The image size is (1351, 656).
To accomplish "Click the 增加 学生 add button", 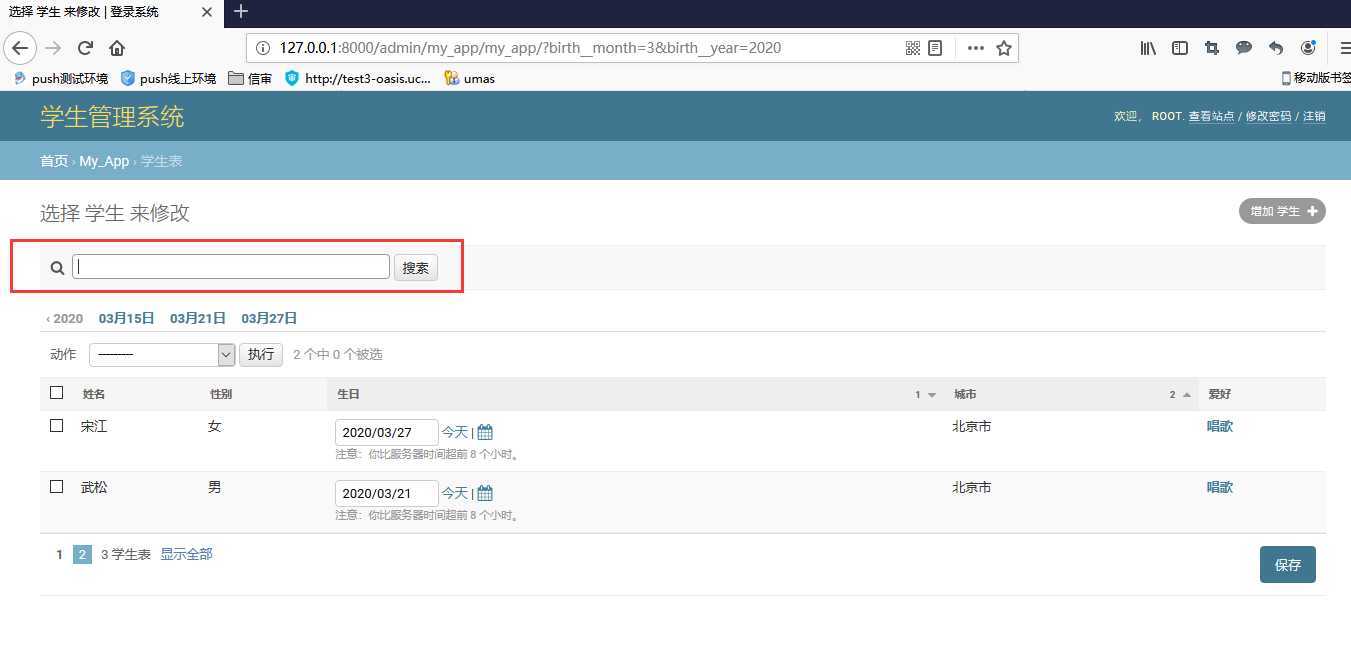I will point(1282,211).
